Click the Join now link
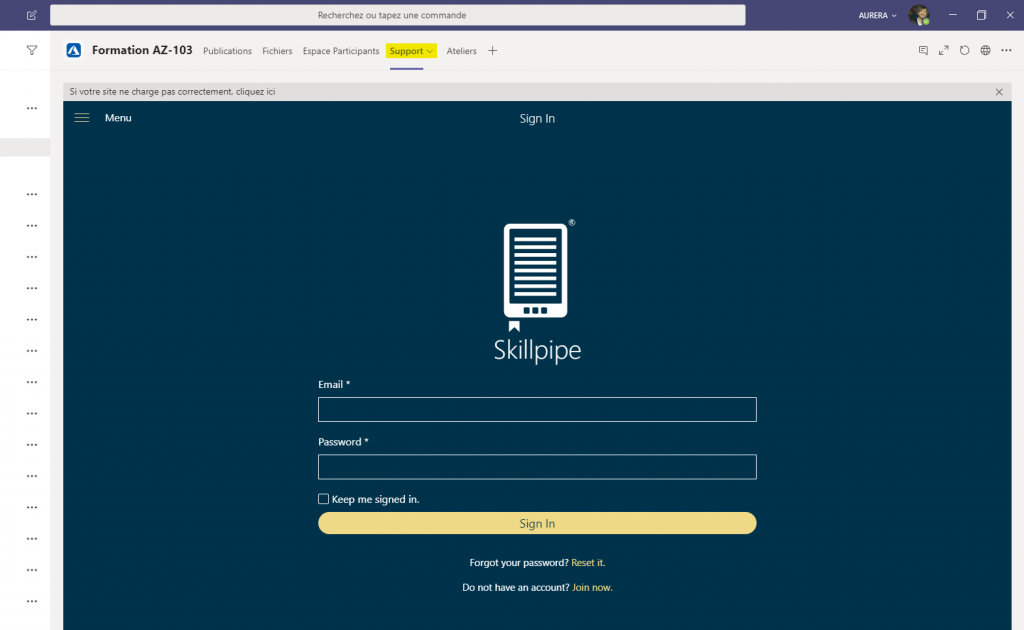 (x=592, y=587)
